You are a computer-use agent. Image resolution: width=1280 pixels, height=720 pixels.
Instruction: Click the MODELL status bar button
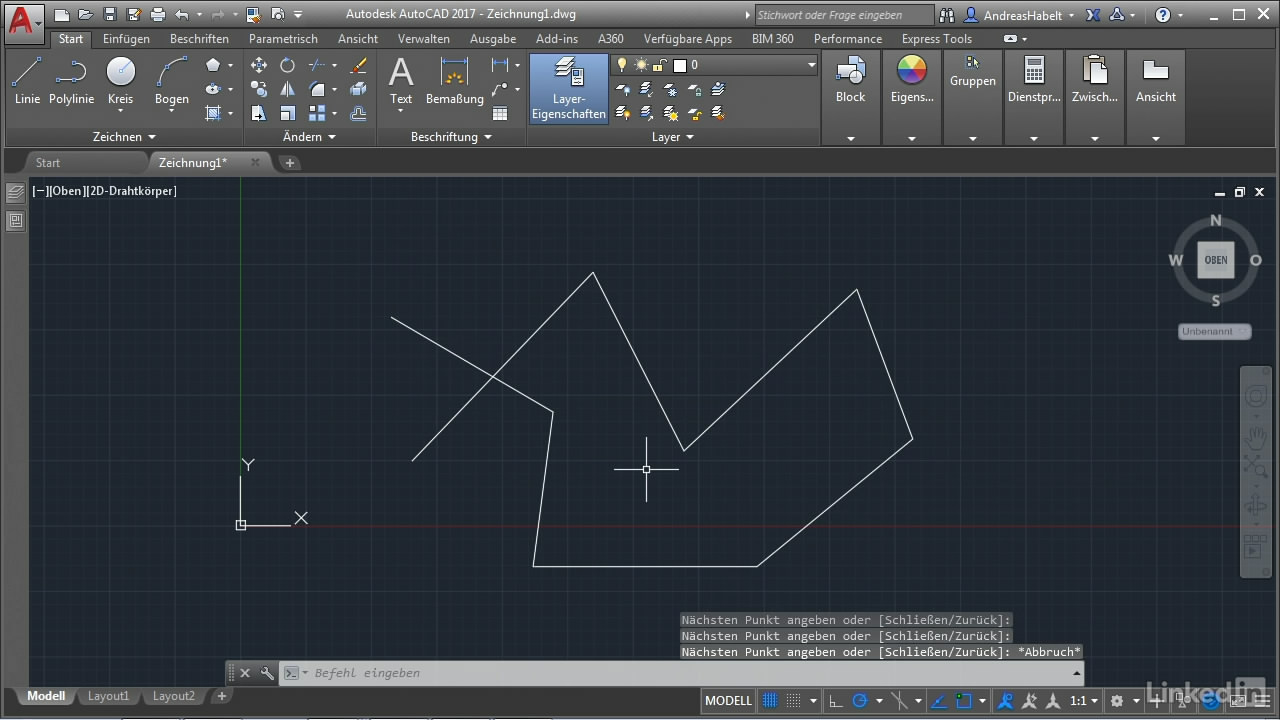(728, 701)
